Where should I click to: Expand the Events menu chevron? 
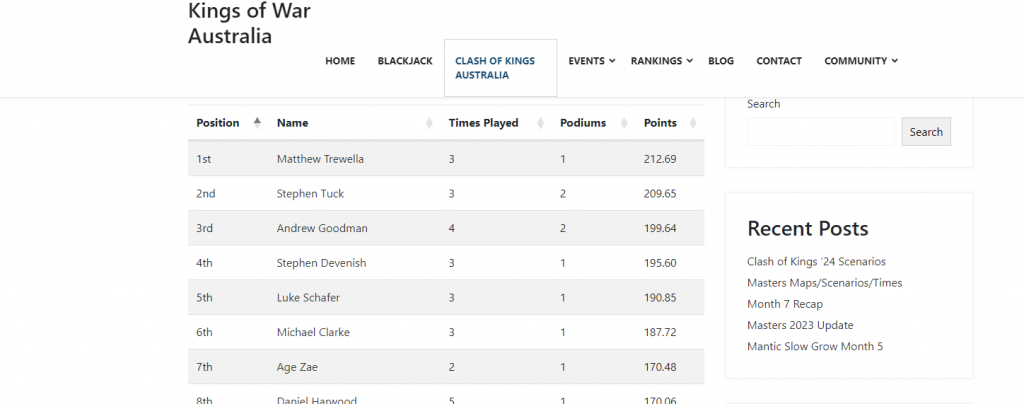tap(612, 61)
